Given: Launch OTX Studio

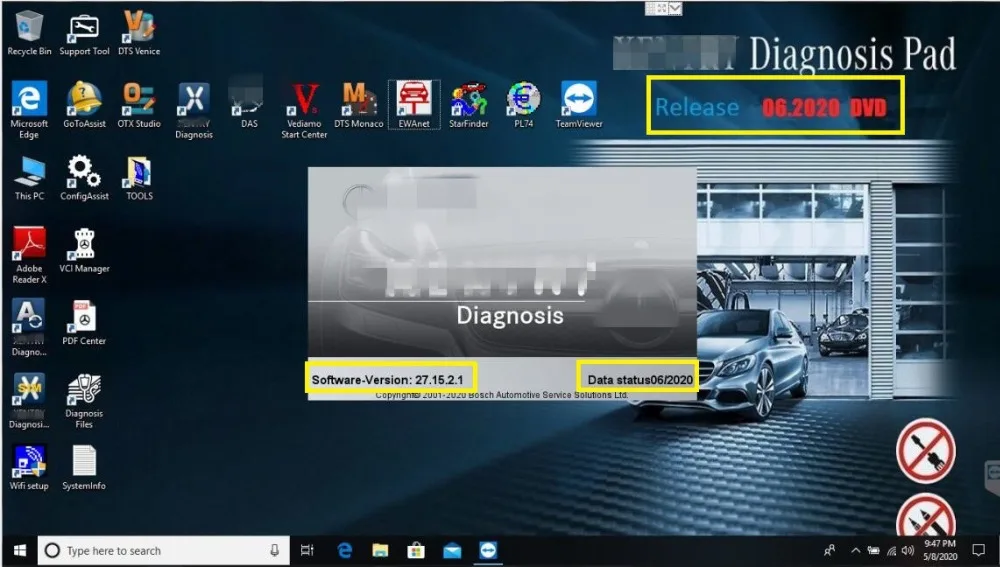Looking at the screenshot, I should click(x=139, y=105).
